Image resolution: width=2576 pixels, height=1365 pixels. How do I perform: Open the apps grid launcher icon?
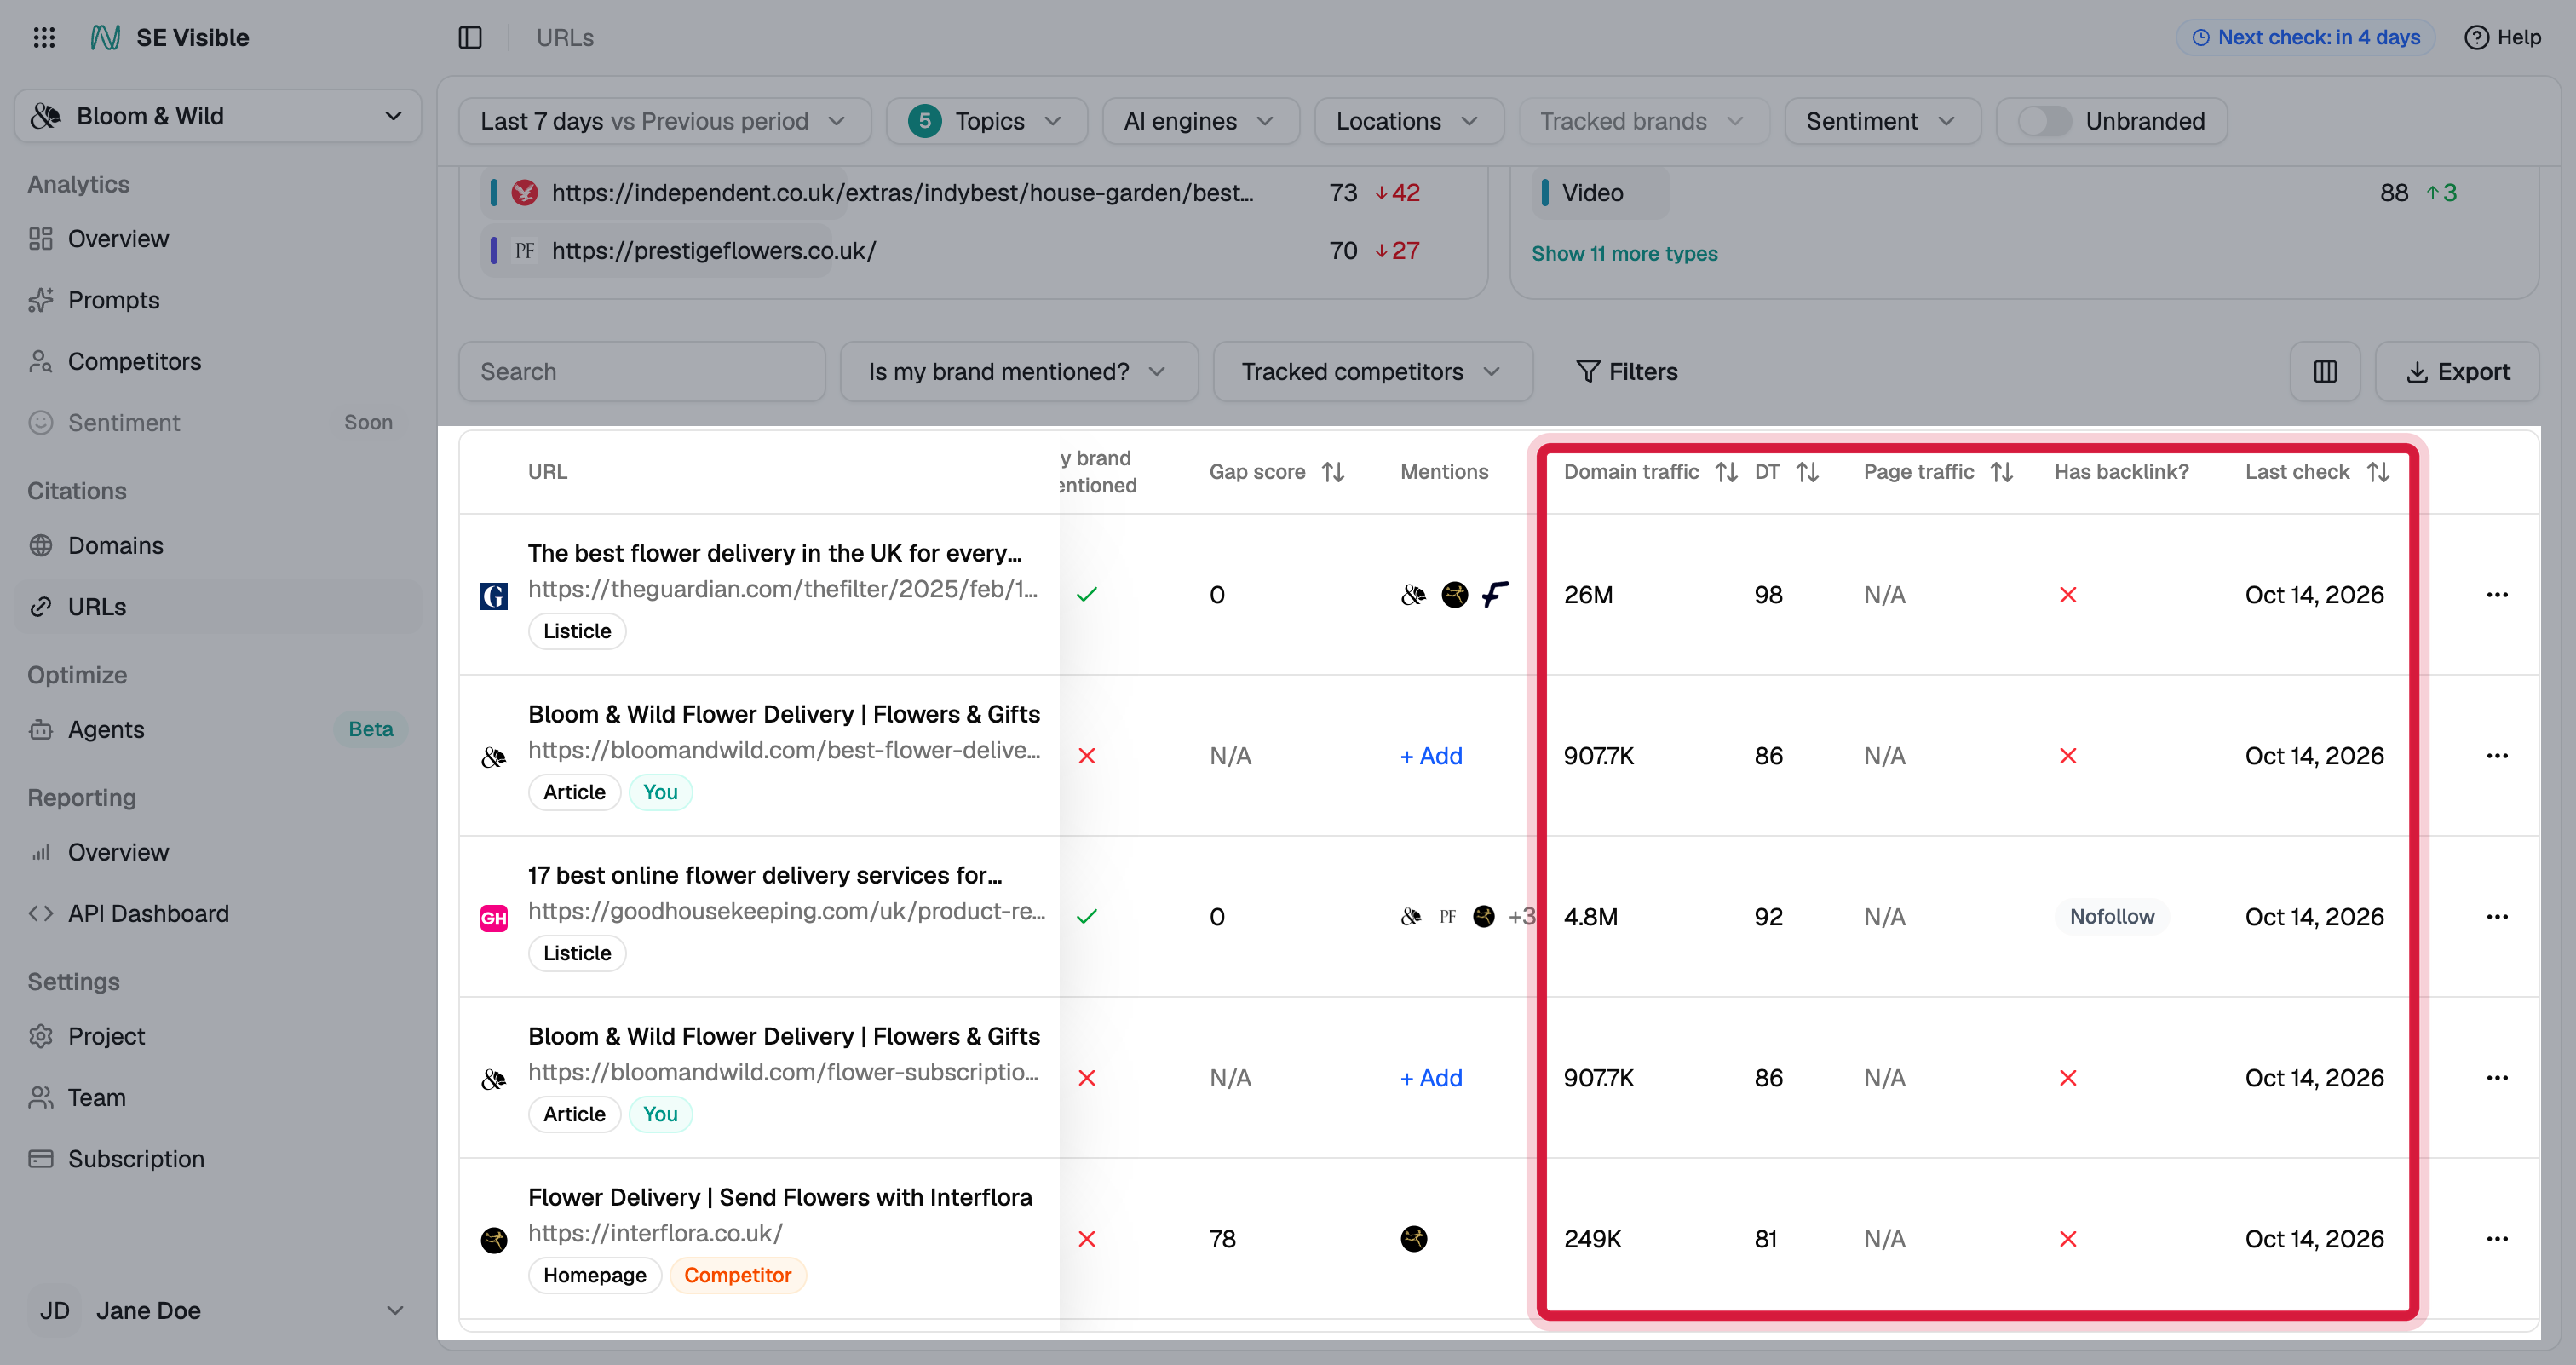tap(44, 38)
